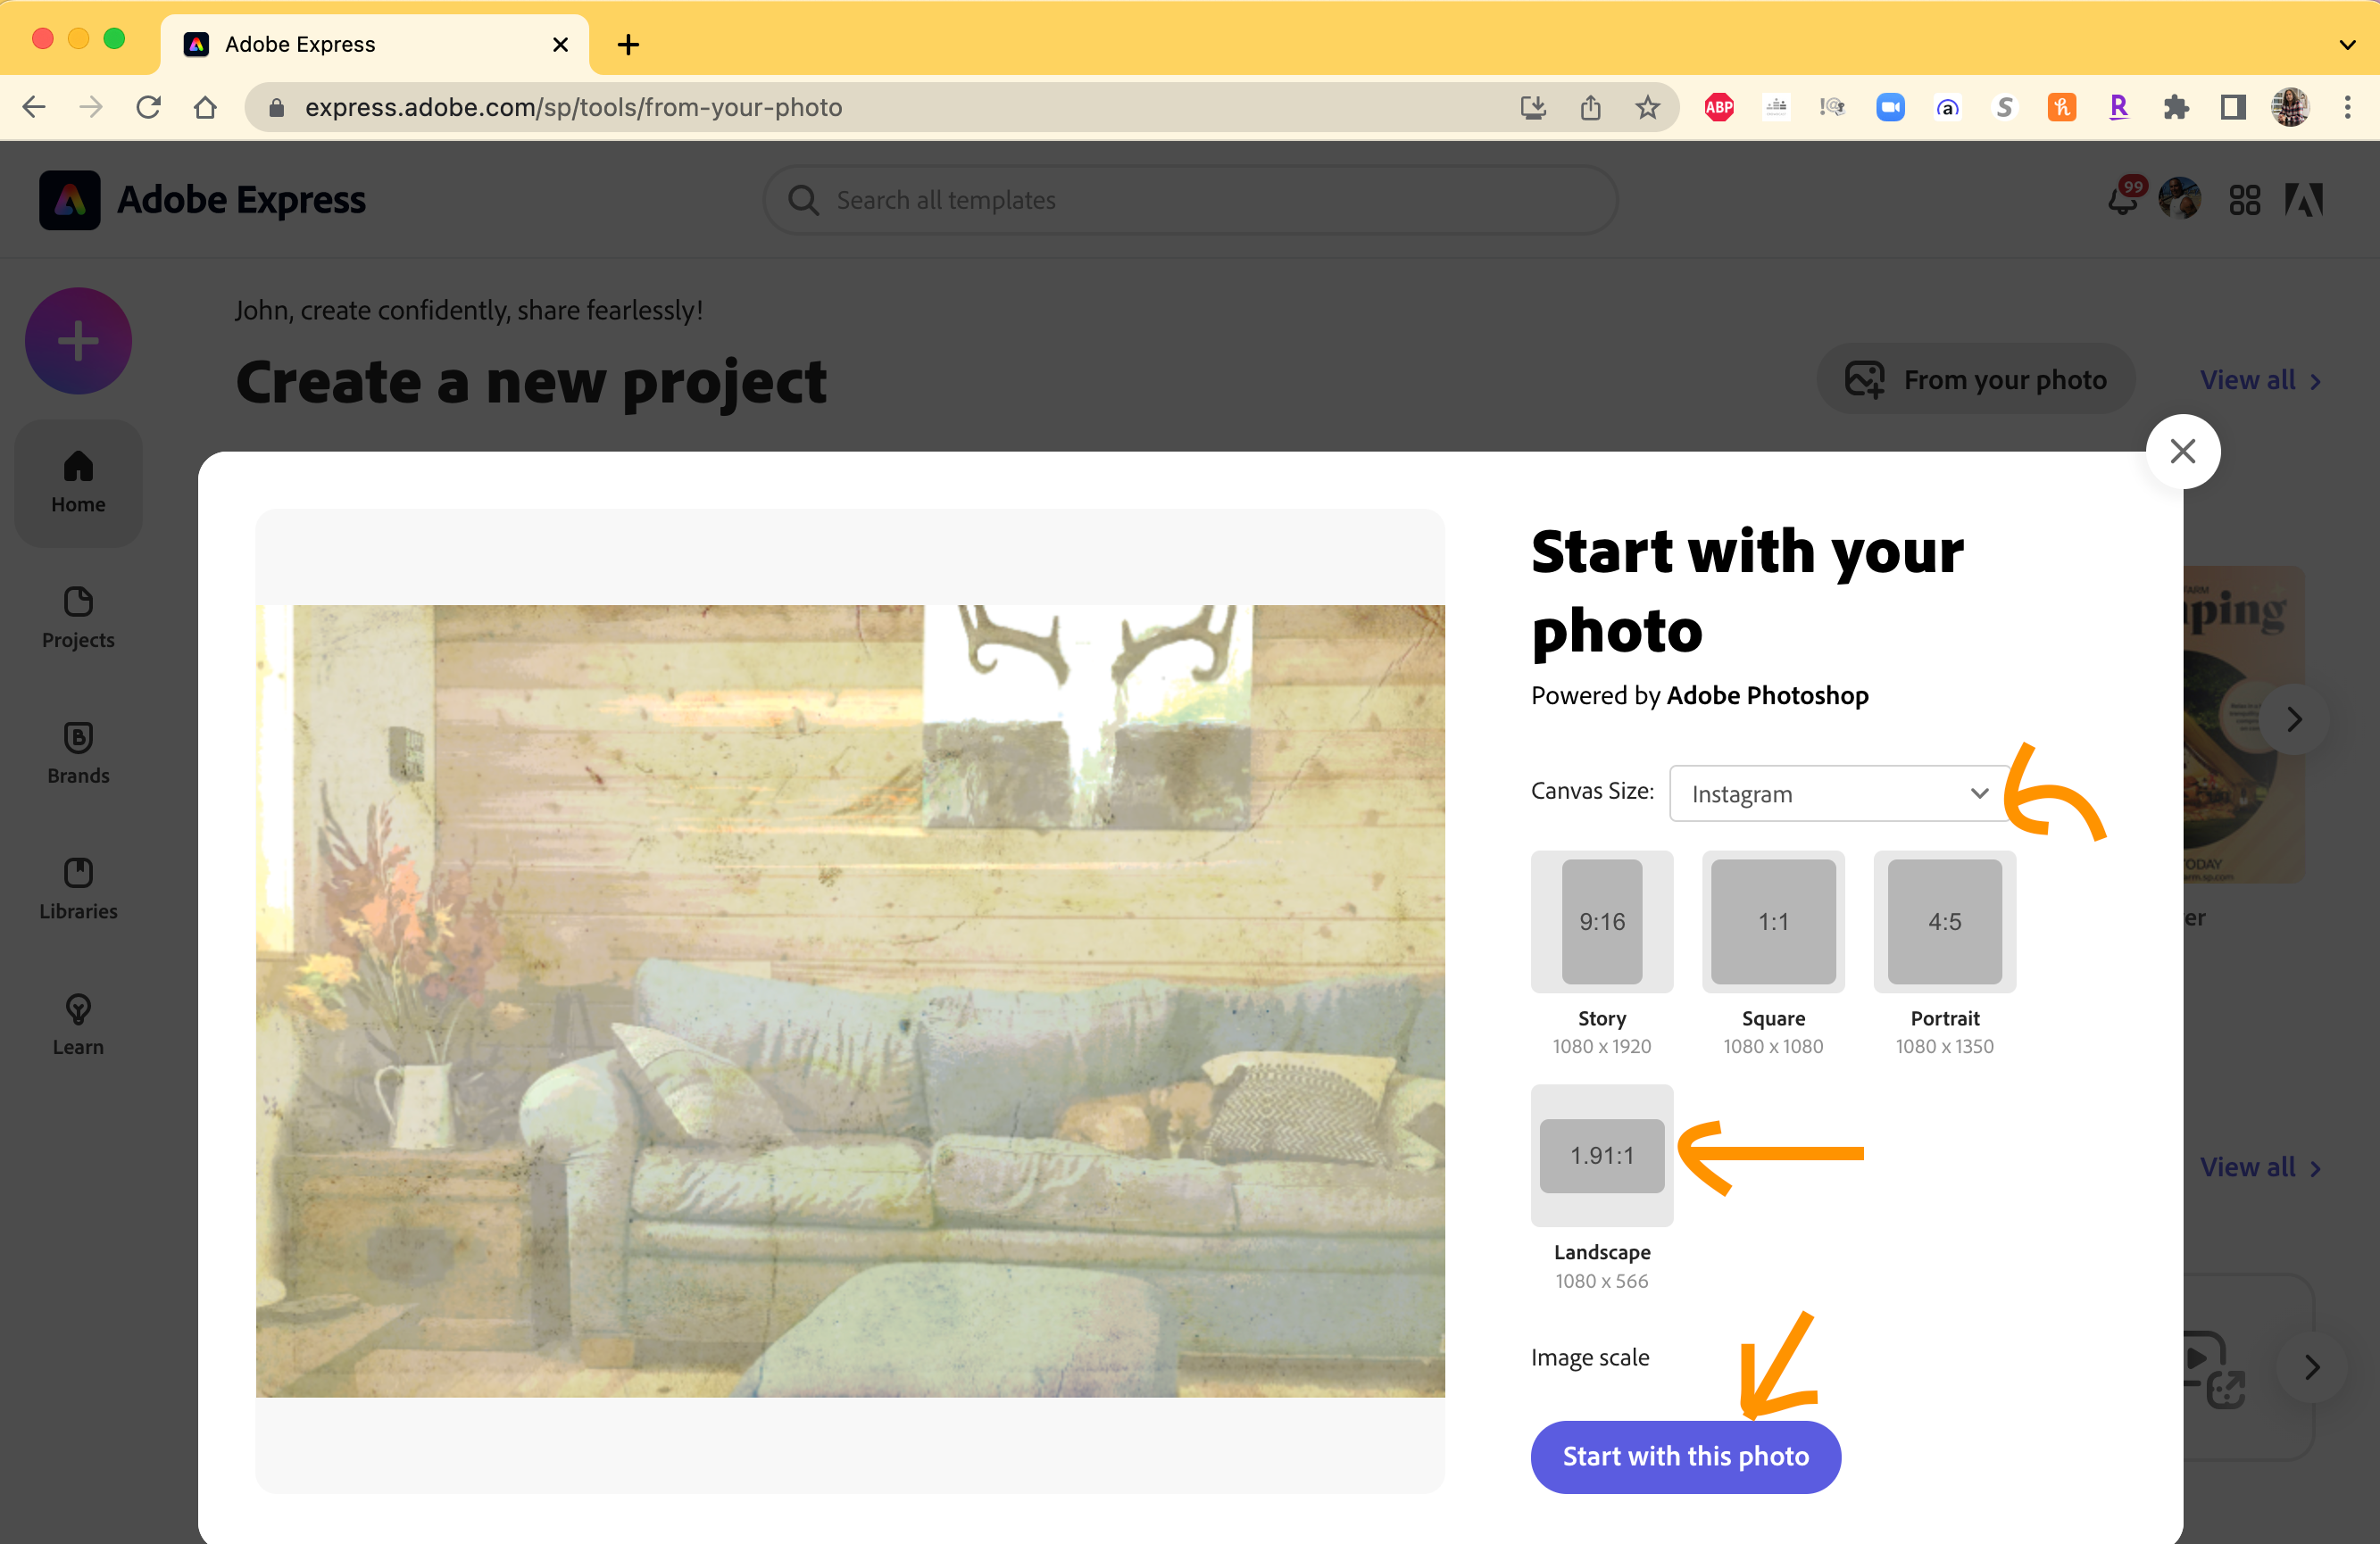Select the 1:1 Square canvas size
Screen dimensions: 2380x1544
[x=1772, y=921]
